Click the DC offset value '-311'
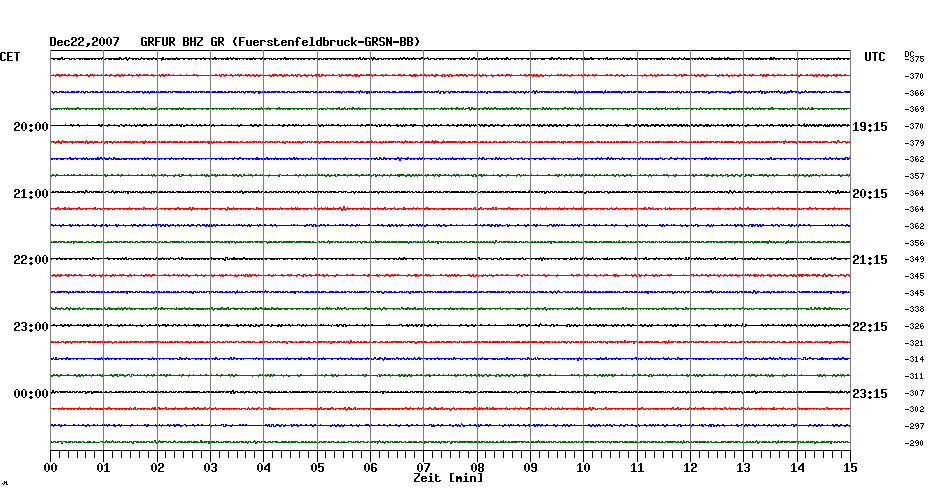Image resolution: width=930 pixels, height=494 pixels. pyautogui.click(x=915, y=377)
